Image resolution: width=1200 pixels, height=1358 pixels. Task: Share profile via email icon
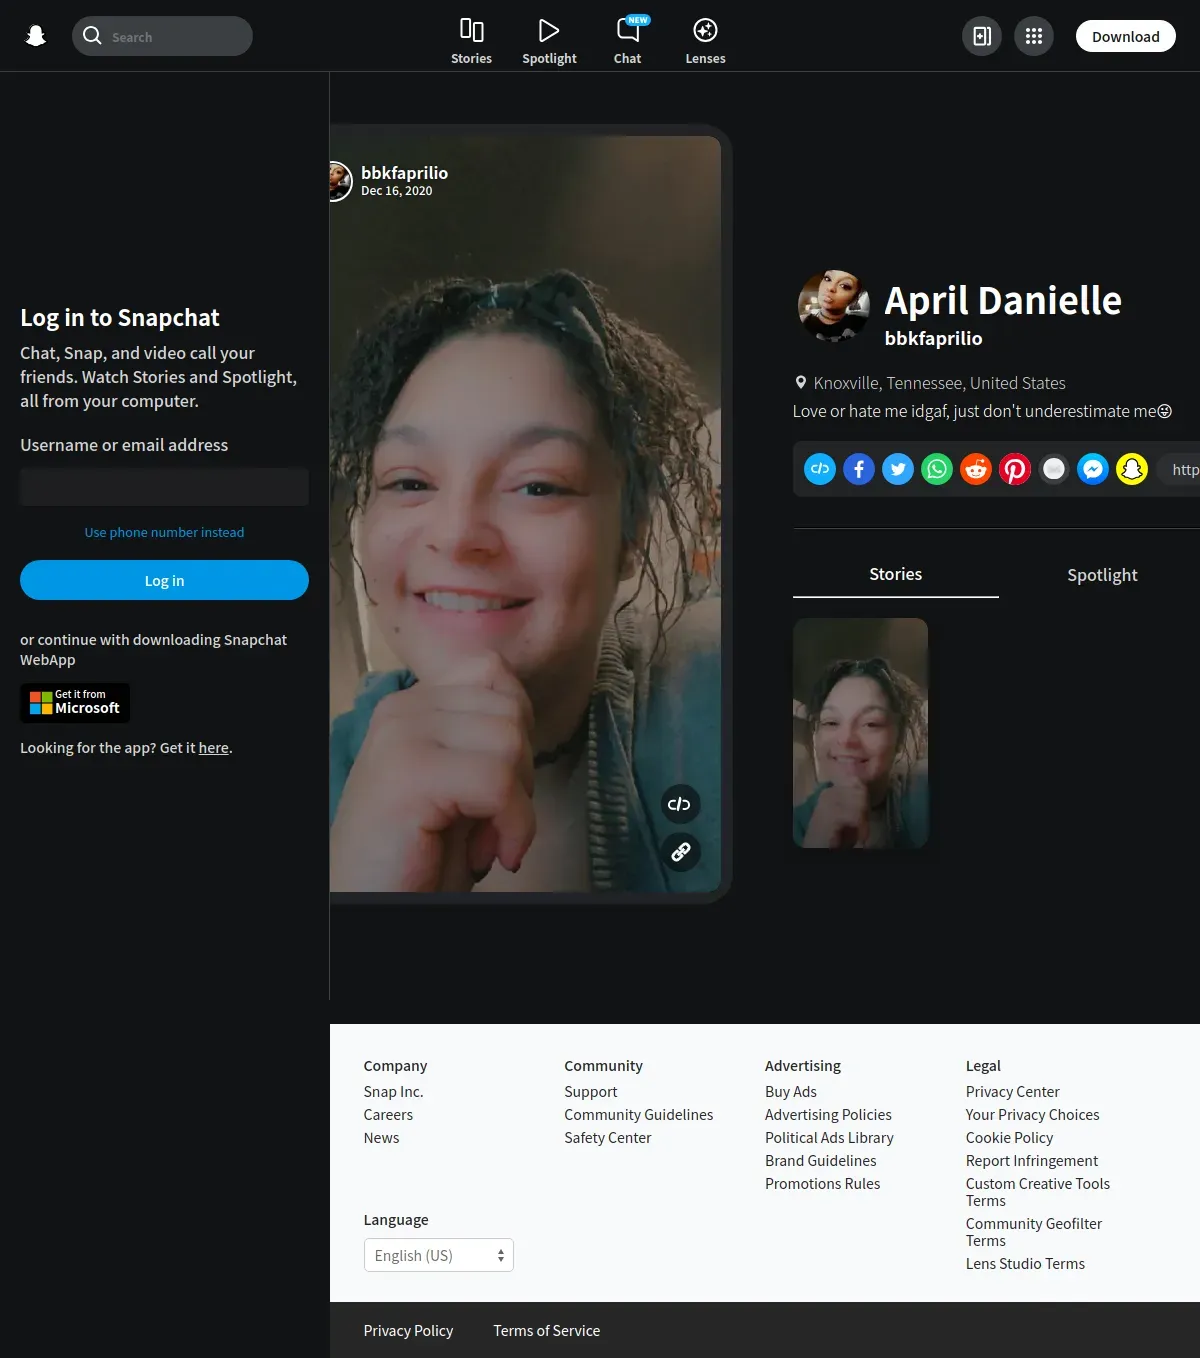[1054, 469]
